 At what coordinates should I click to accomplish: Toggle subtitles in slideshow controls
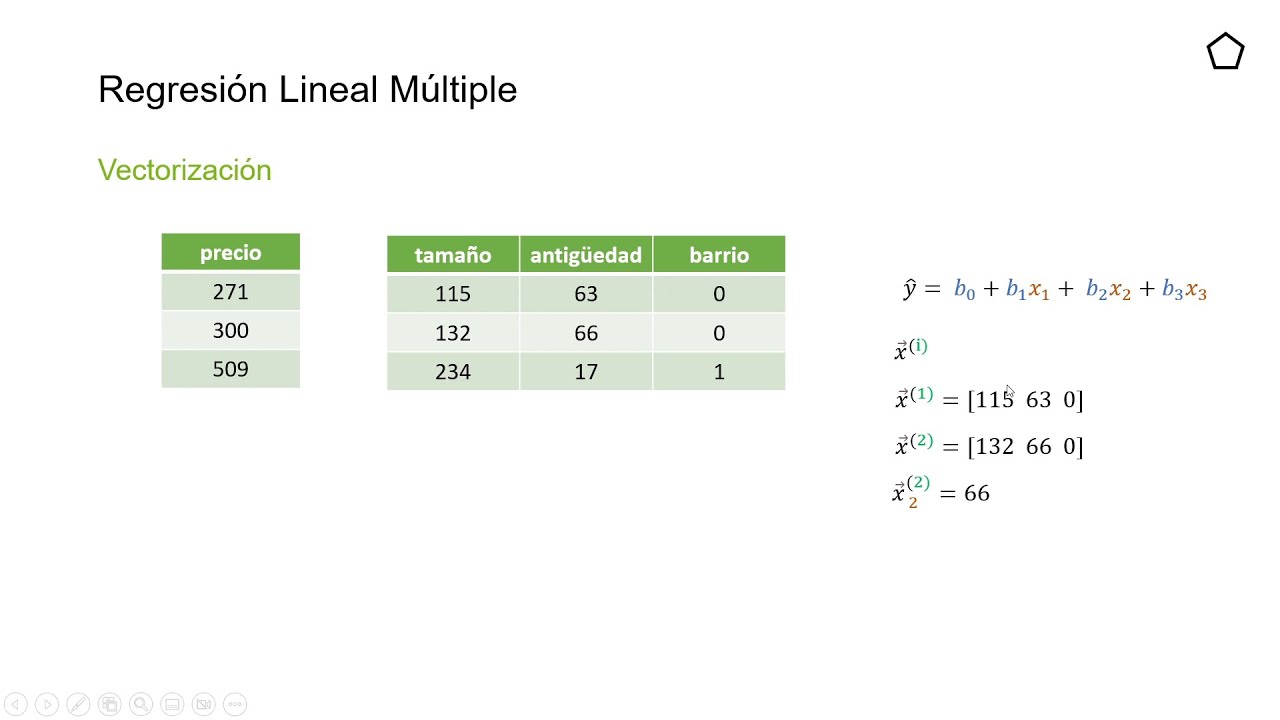click(x=172, y=704)
